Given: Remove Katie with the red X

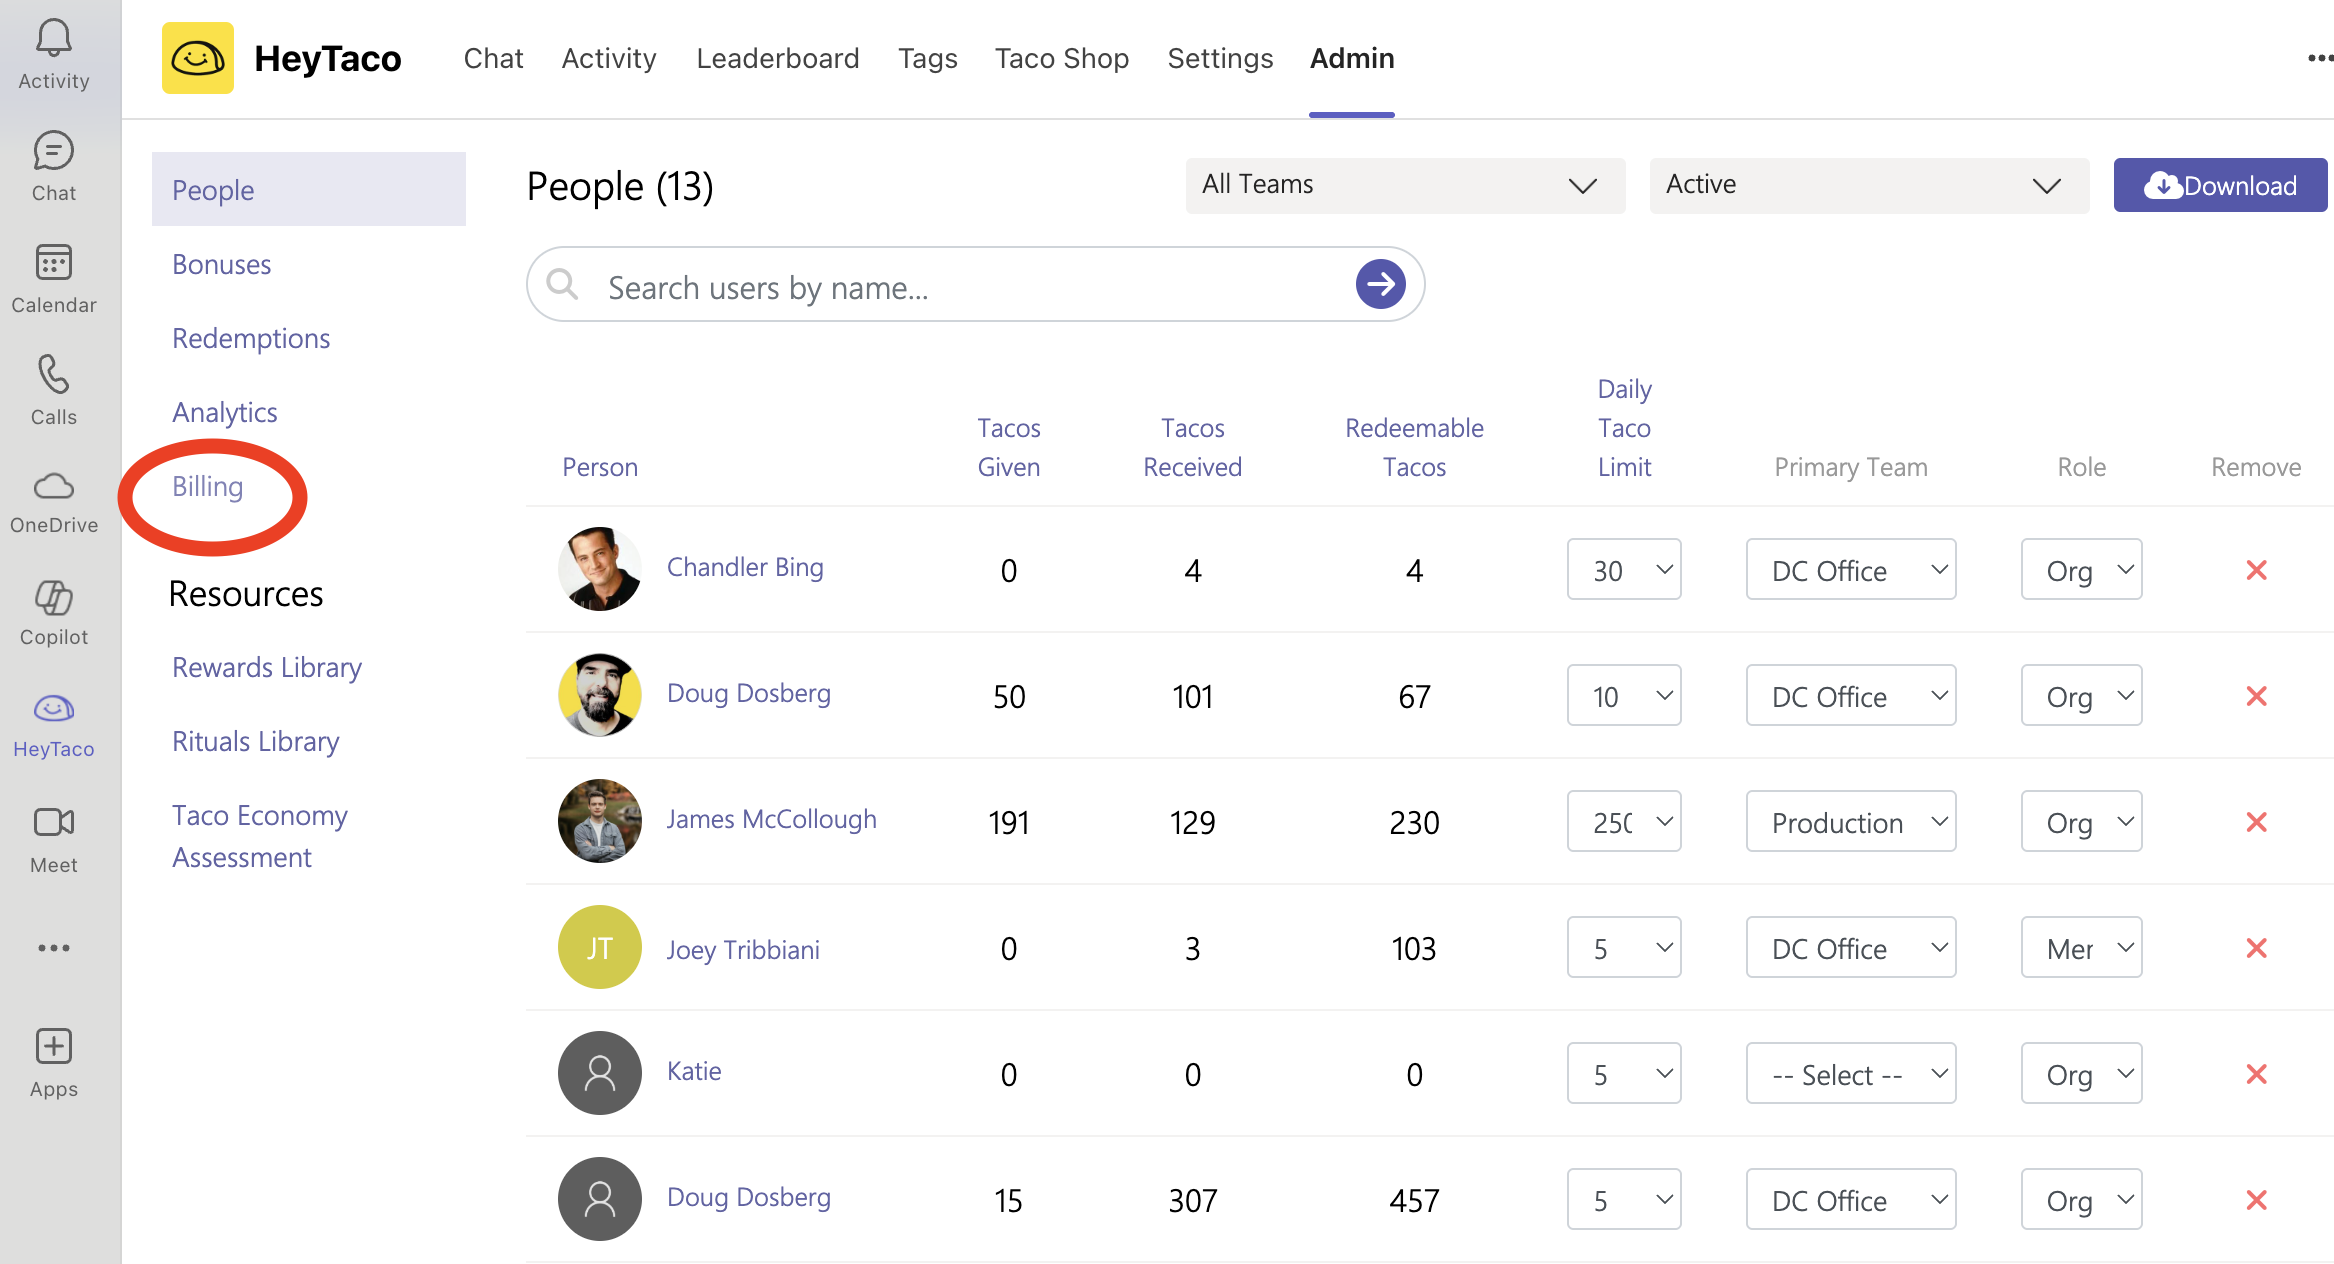Looking at the screenshot, I should pyautogui.click(x=2256, y=1074).
